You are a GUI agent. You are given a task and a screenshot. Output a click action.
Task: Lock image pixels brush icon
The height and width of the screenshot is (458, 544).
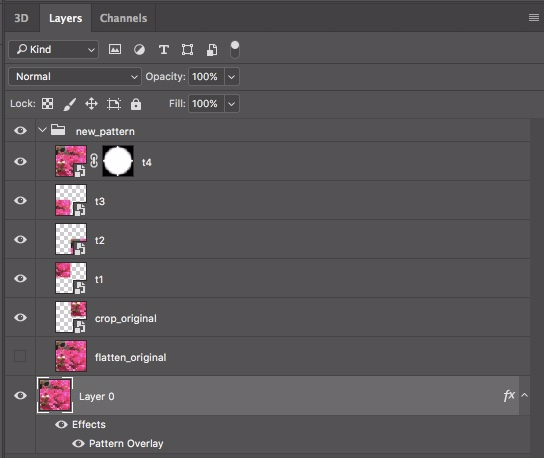(69, 104)
